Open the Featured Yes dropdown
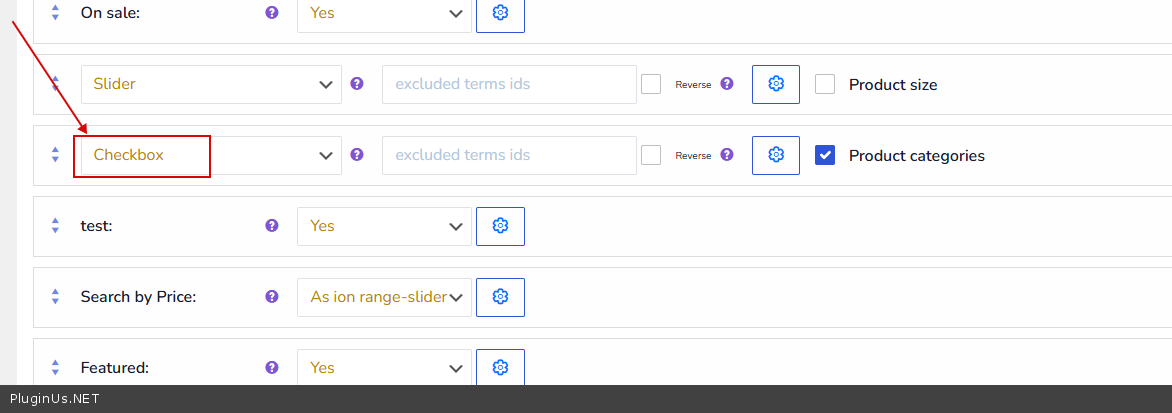This screenshot has width=1172, height=413. pos(384,367)
